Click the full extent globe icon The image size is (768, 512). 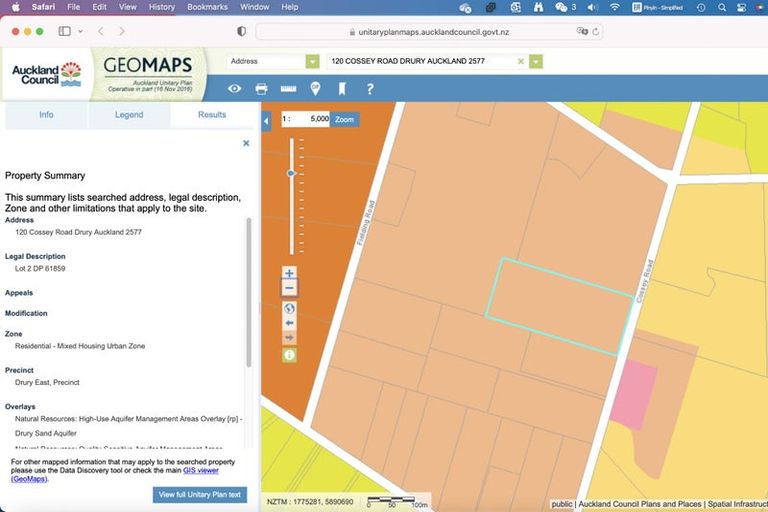point(290,308)
